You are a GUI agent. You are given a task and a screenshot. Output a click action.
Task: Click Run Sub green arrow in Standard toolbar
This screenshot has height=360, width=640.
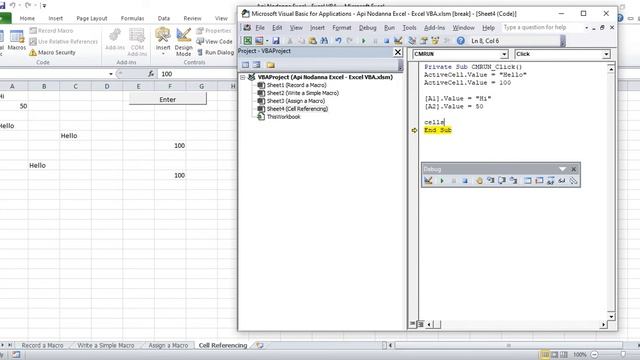[x=363, y=40]
